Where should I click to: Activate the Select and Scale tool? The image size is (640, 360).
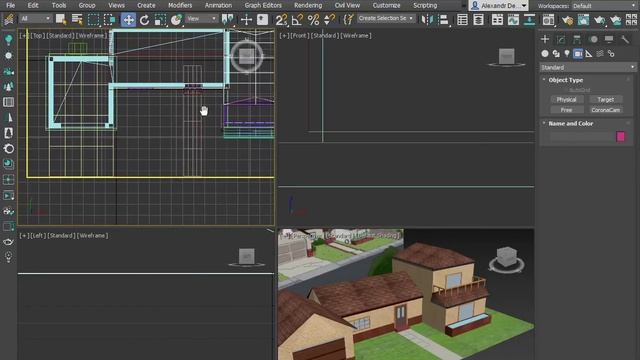160,20
